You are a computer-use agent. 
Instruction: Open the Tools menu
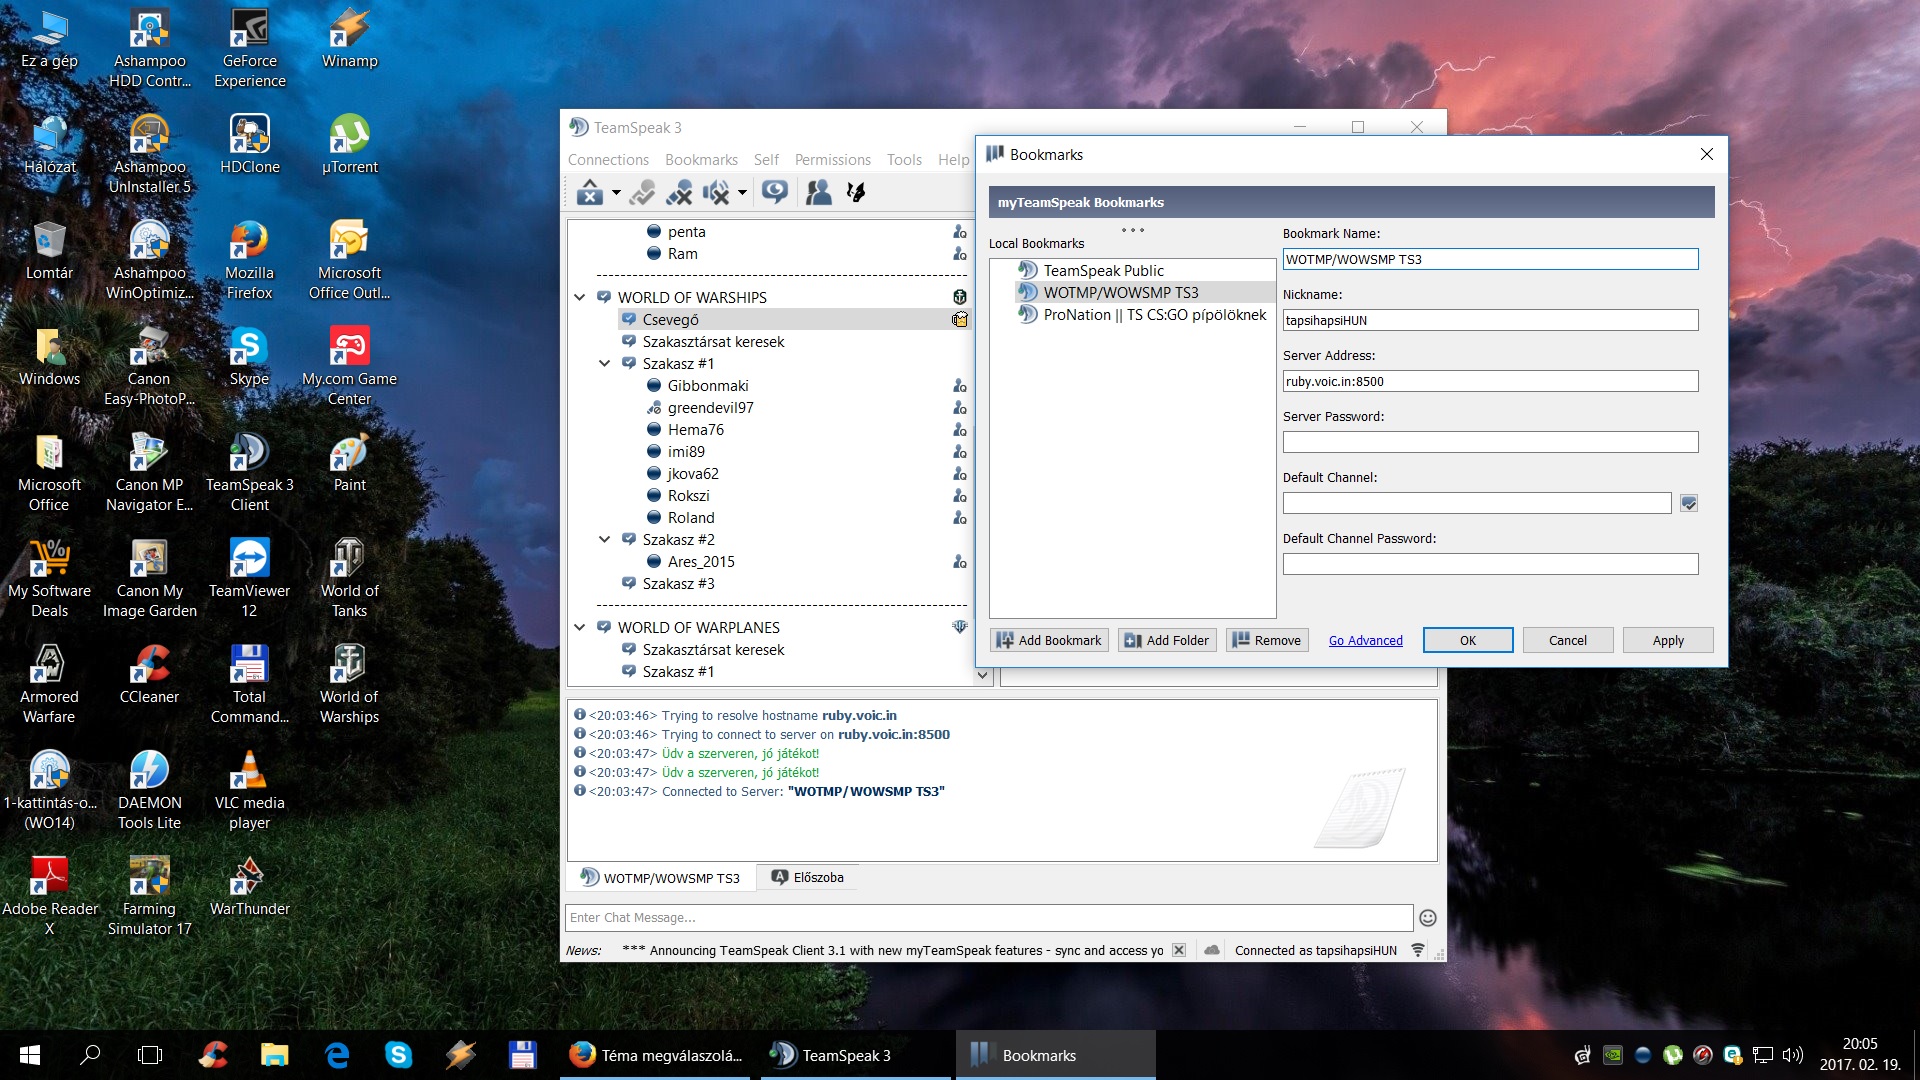904,159
